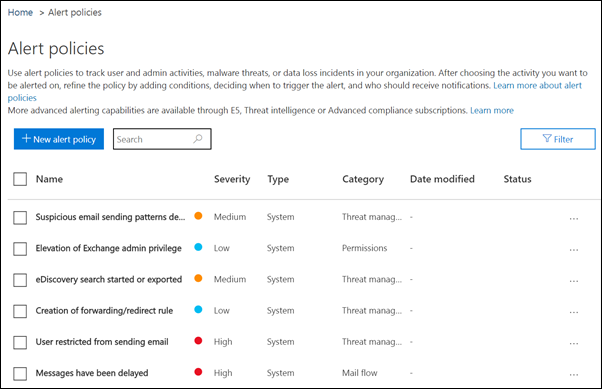Click Low severity text for Elevation of Exchange admin
This screenshot has width=602, height=389.
pyautogui.click(x=222, y=248)
